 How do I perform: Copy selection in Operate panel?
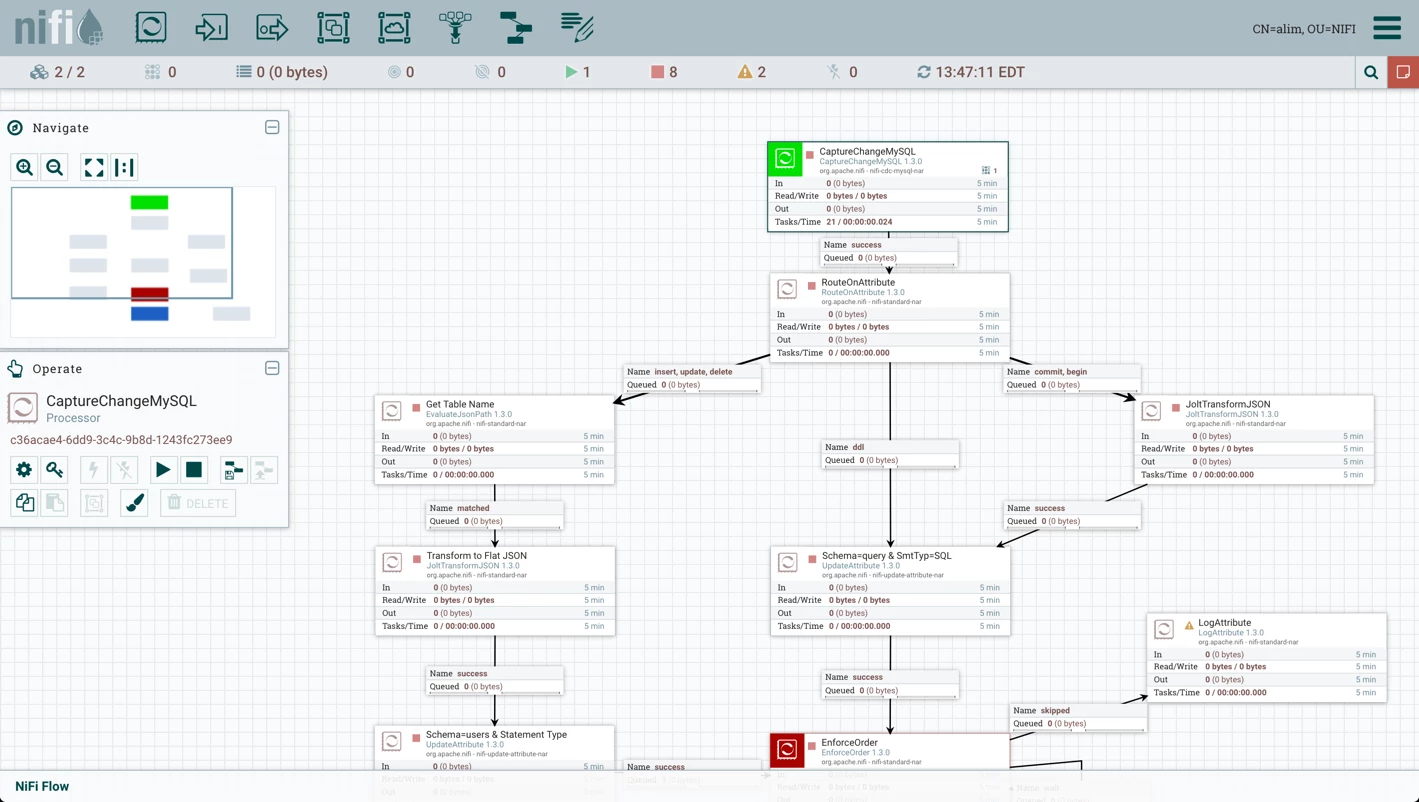pyautogui.click(x=24, y=503)
